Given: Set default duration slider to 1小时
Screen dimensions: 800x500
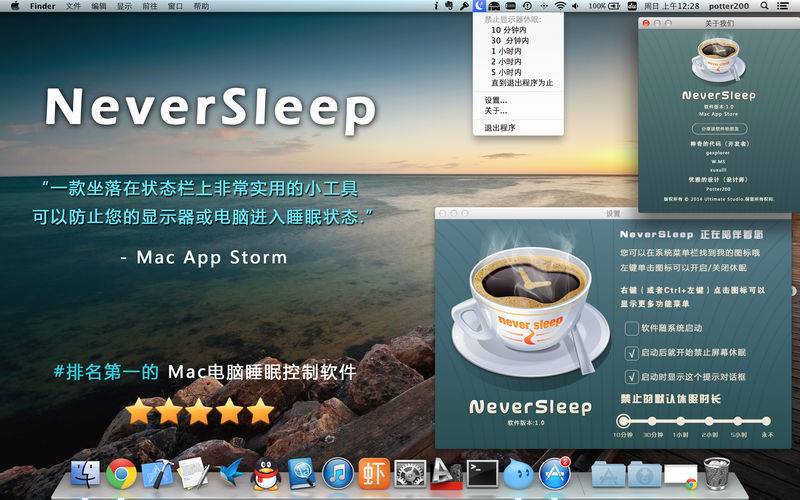Looking at the screenshot, I should pyautogui.click(x=681, y=421).
